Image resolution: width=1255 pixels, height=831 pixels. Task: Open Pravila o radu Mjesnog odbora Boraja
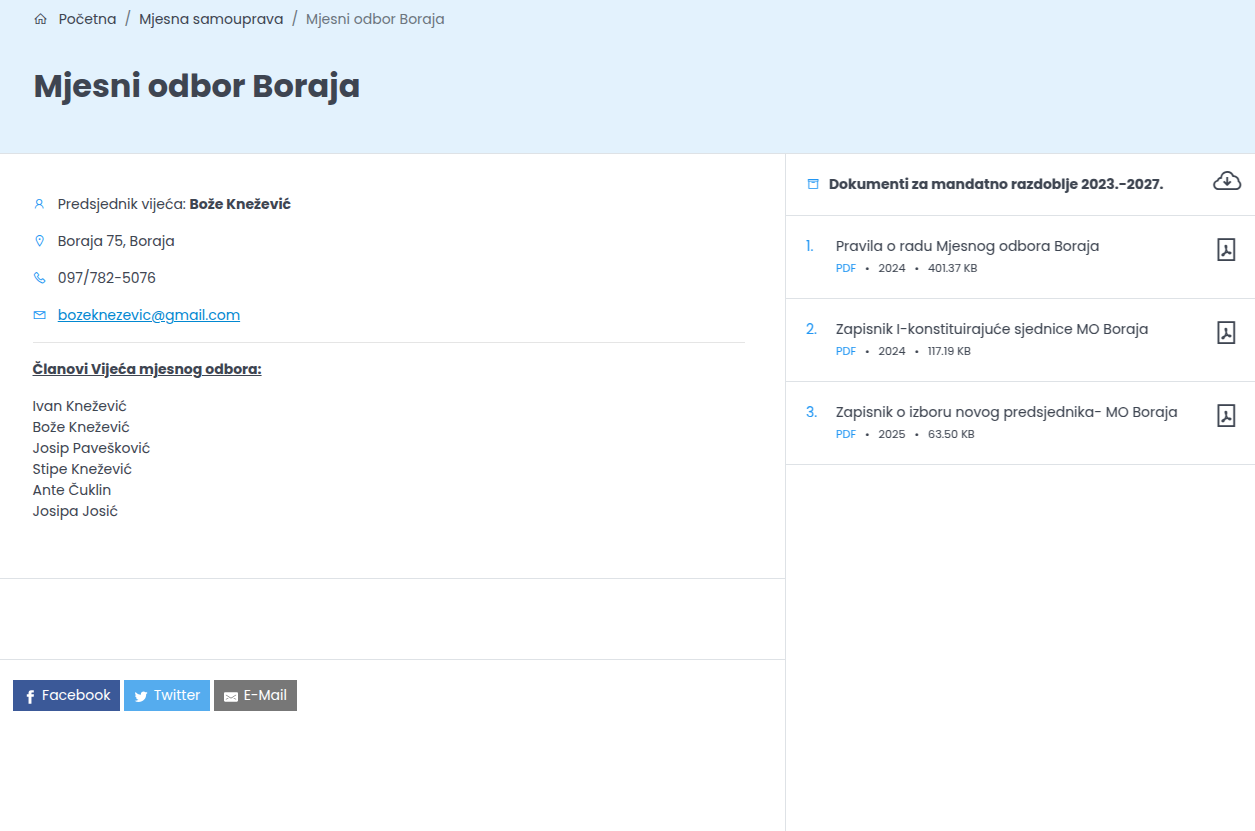pyautogui.click(x=967, y=246)
